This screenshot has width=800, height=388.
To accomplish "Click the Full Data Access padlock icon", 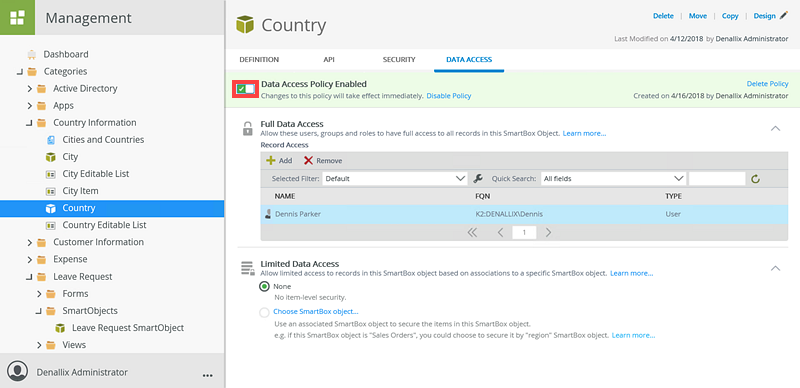I will [x=247, y=129].
